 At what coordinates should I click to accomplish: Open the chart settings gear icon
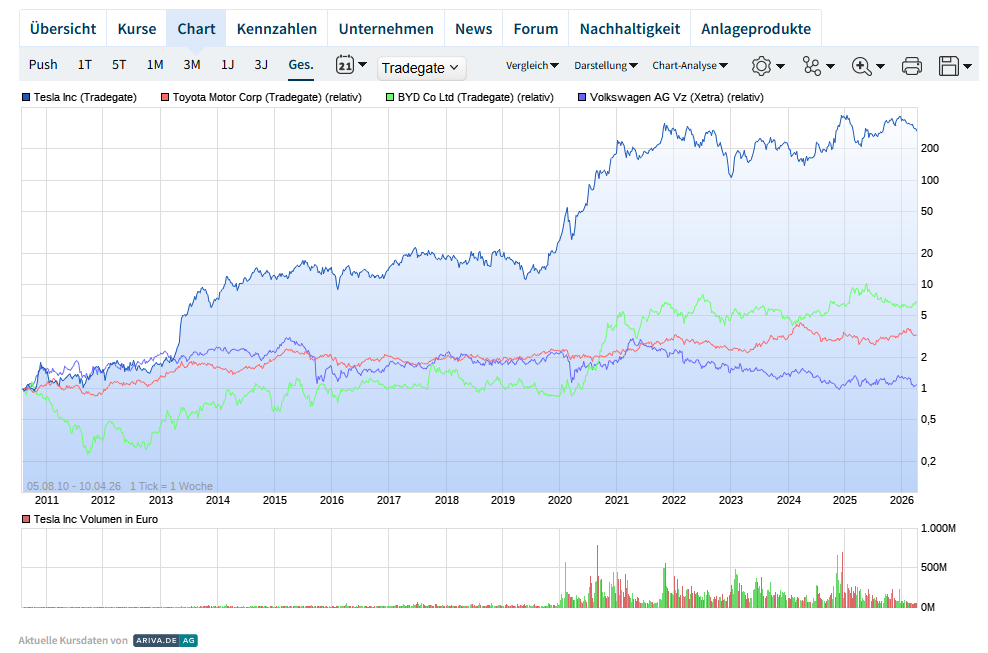pyautogui.click(x=761, y=66)
